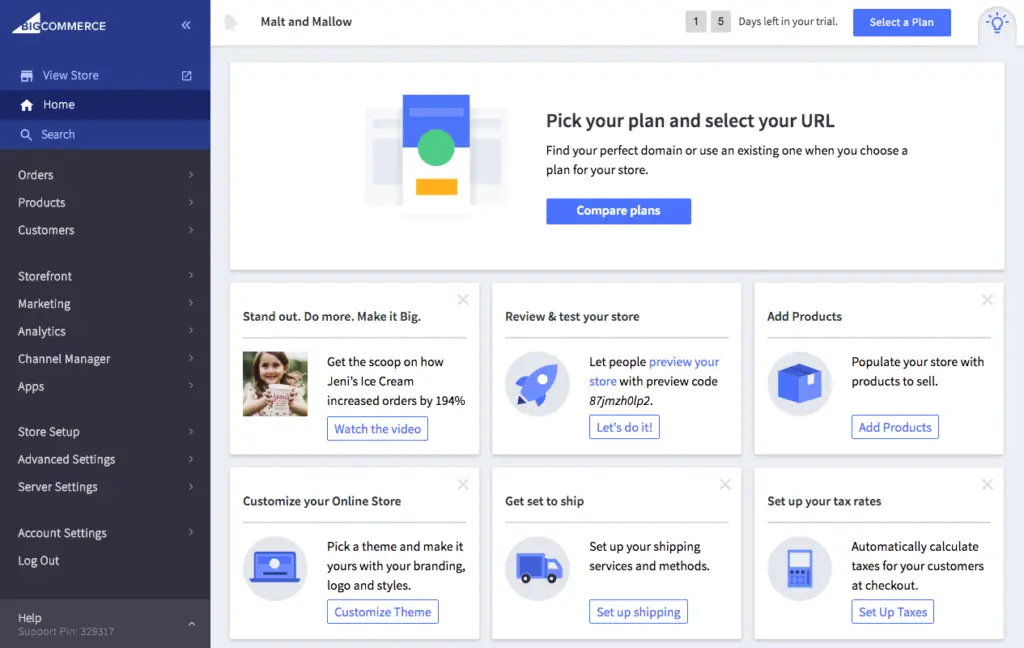Go to Home in sidebar
Viewport: 1024px width, 648px height.
click(105, 105)
